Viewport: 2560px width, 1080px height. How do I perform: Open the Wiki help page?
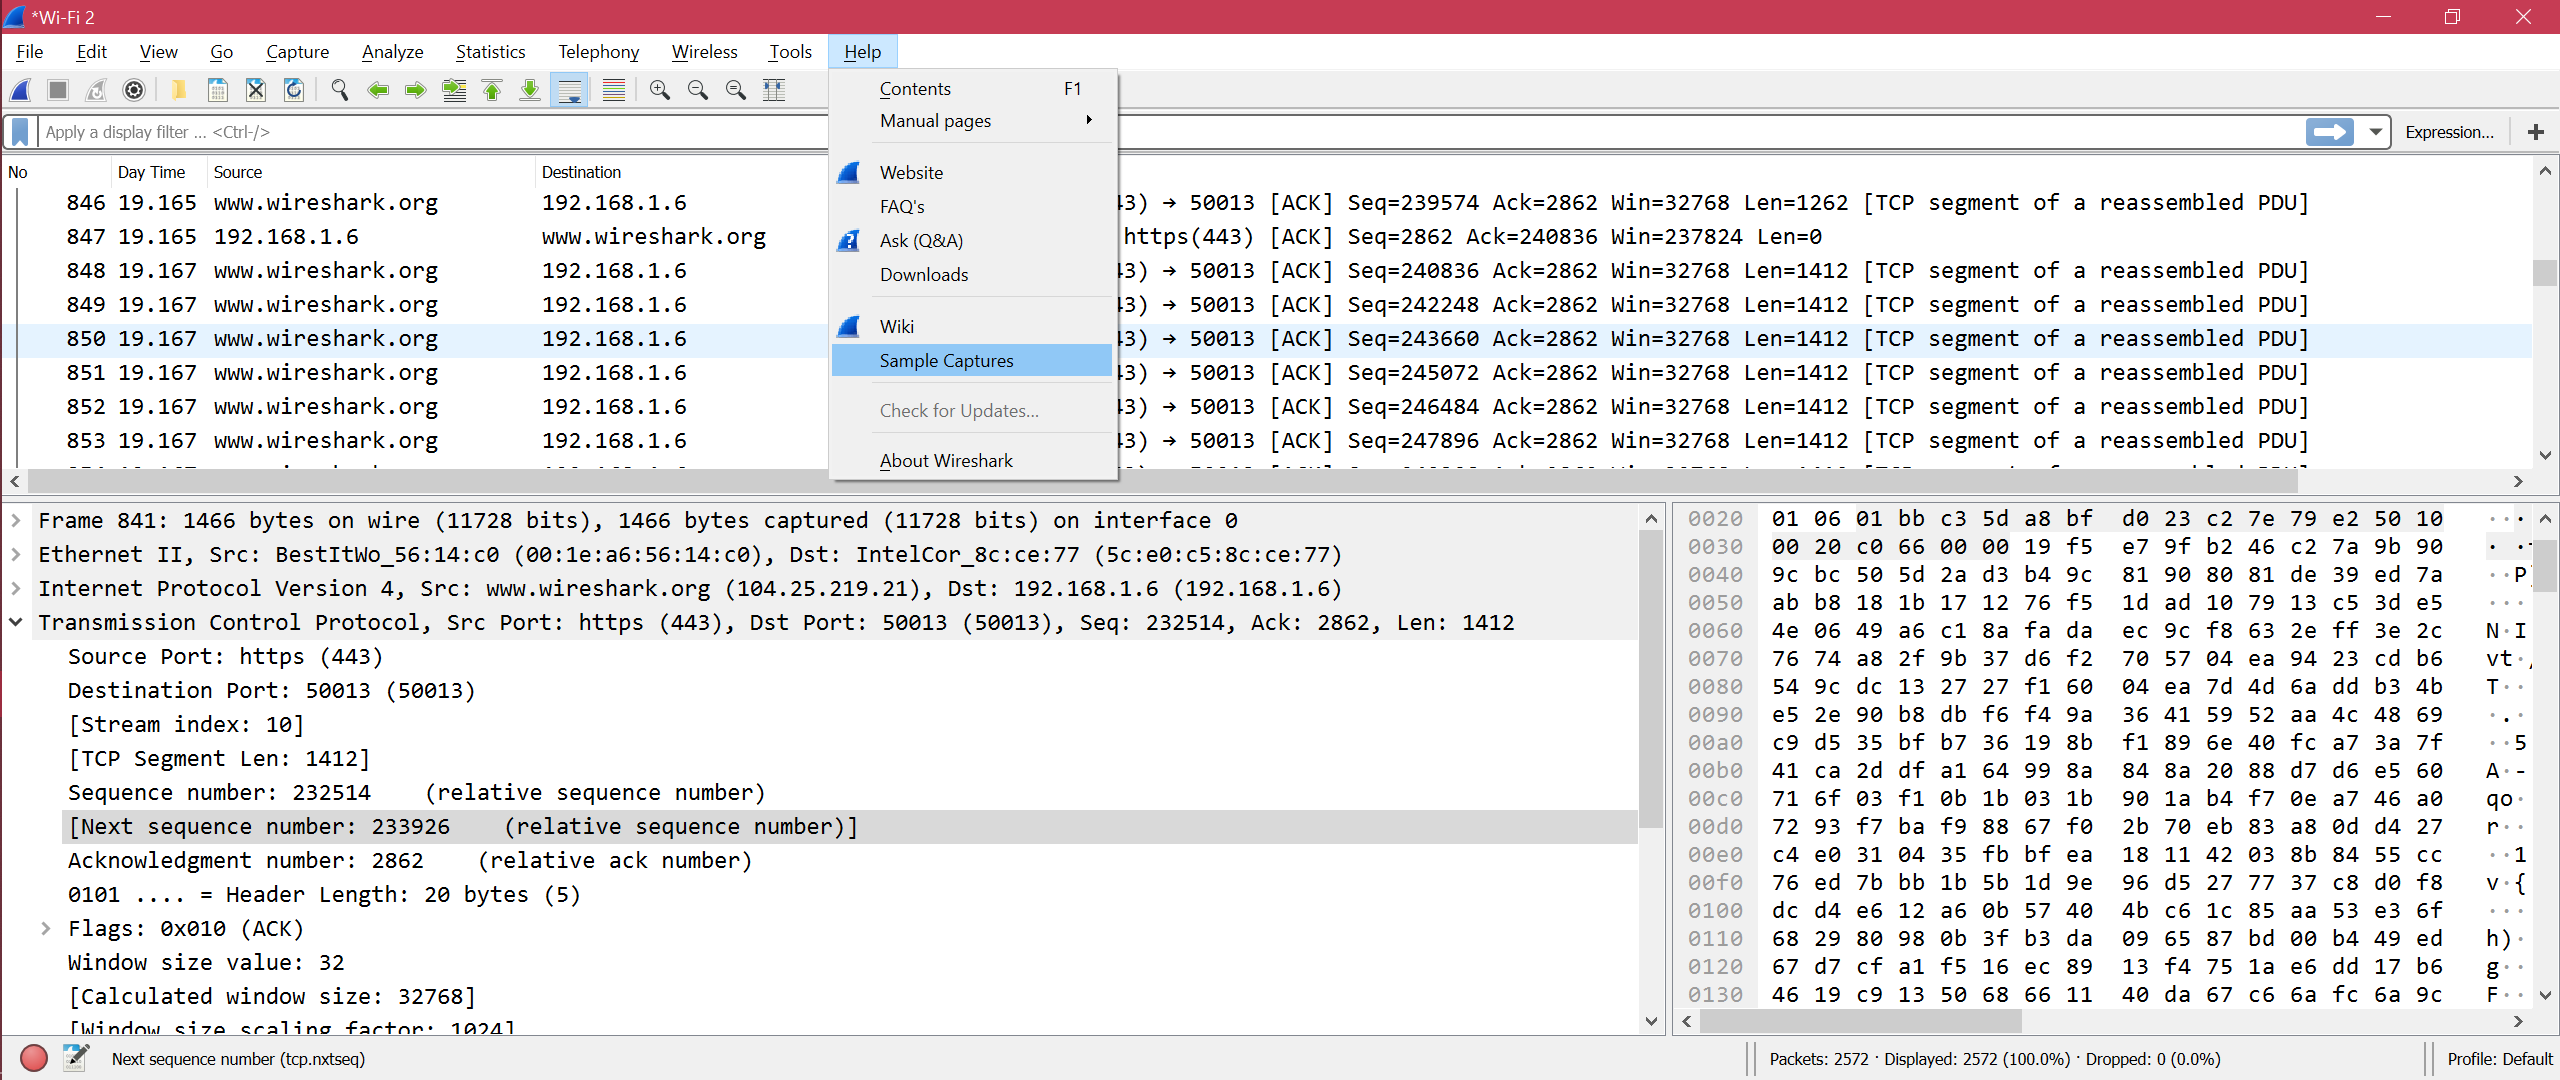(x=895, y=326)
